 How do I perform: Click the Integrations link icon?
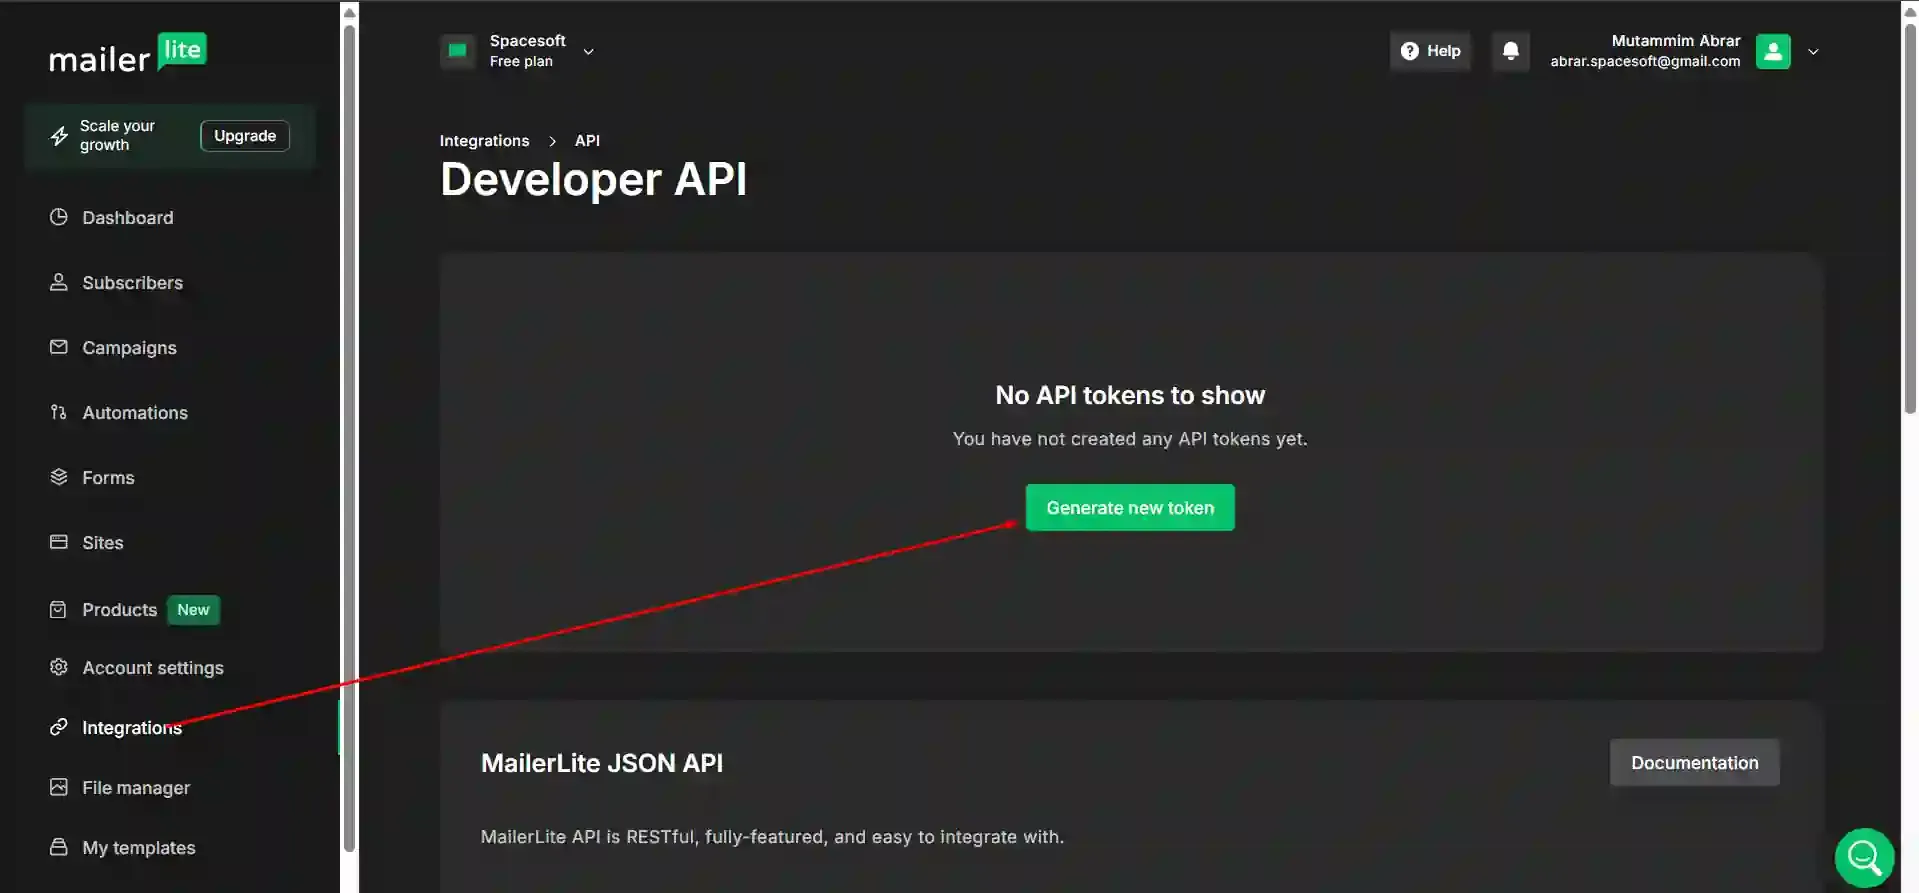click(x=59, y=727)
